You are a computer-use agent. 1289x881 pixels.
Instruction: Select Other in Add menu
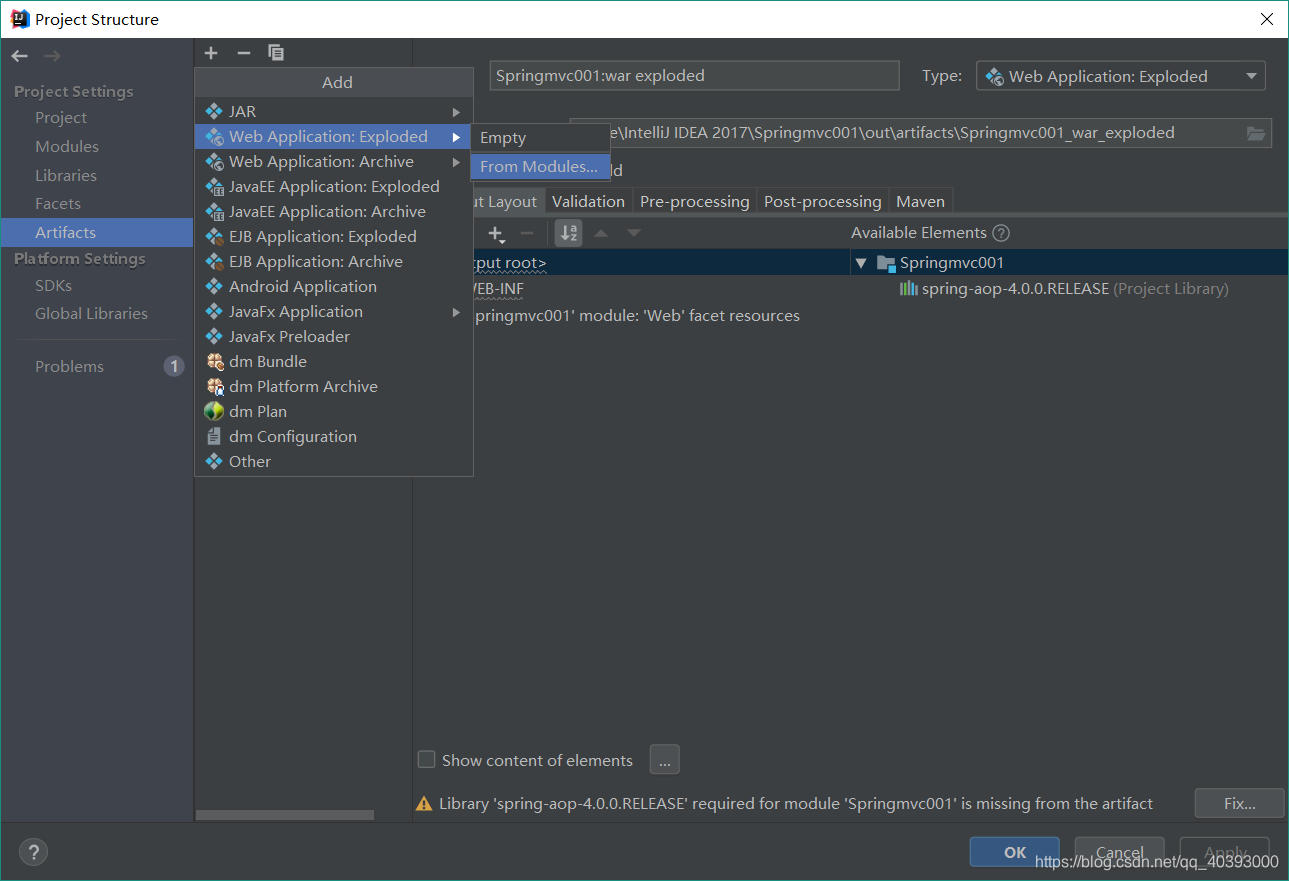tap(333, 461)
